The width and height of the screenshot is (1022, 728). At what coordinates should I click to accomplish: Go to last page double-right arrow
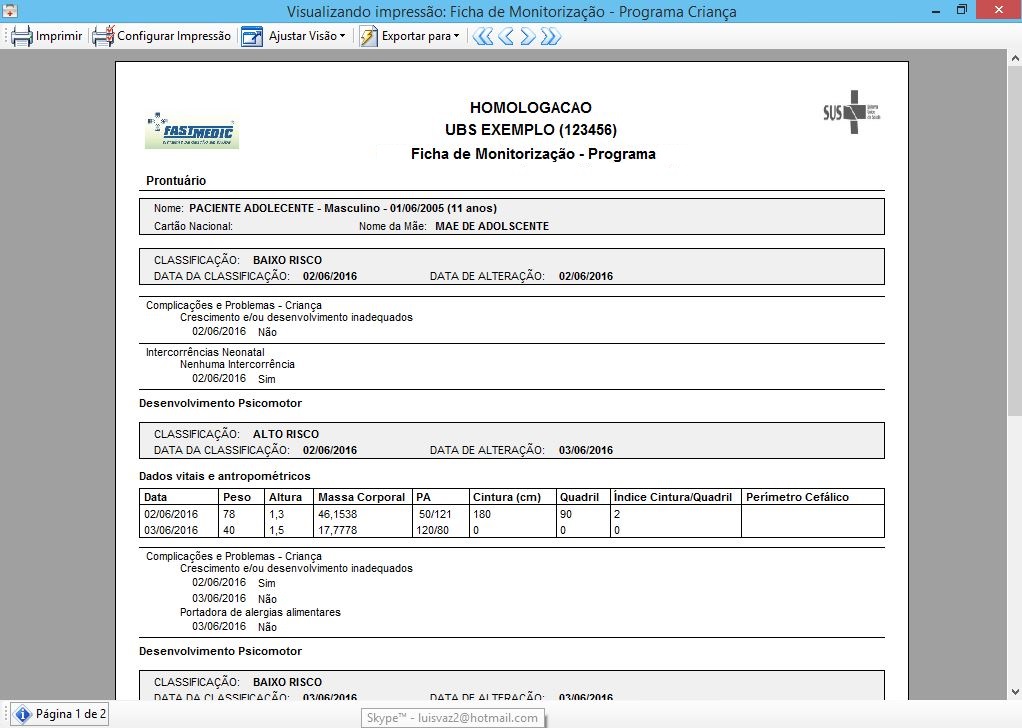click(551, 36)
